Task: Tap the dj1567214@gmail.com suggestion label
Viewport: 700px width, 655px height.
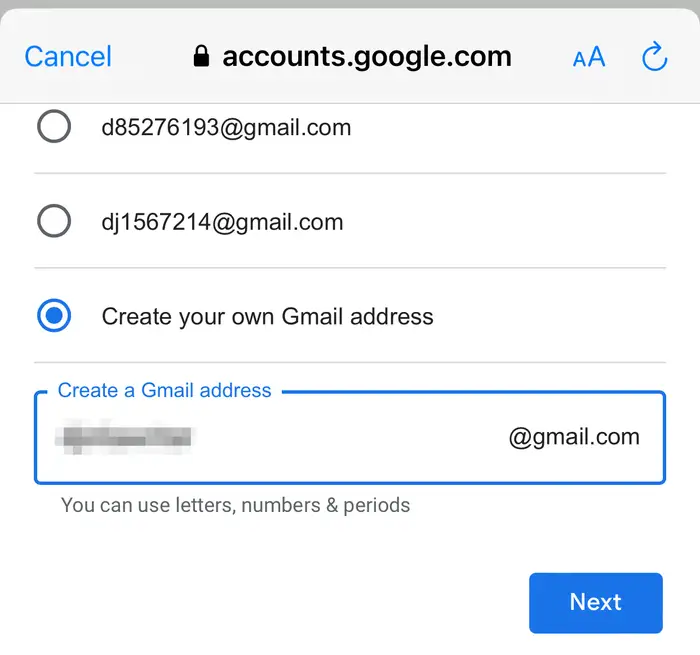Action: coord(222,222)
